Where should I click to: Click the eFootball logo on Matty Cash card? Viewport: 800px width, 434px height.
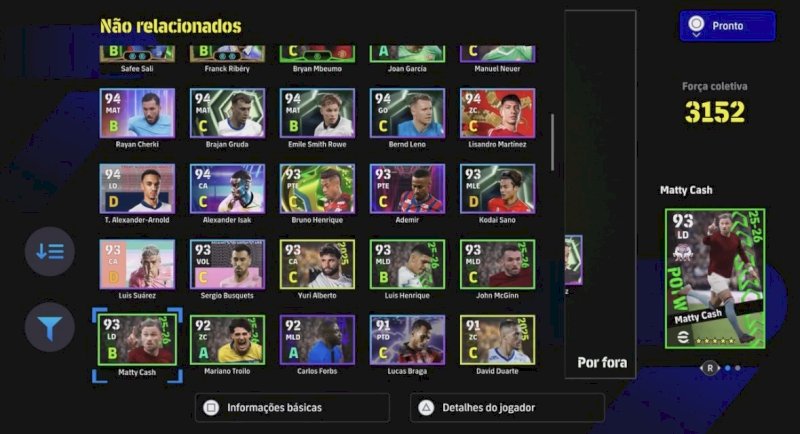tap(683, 338)
